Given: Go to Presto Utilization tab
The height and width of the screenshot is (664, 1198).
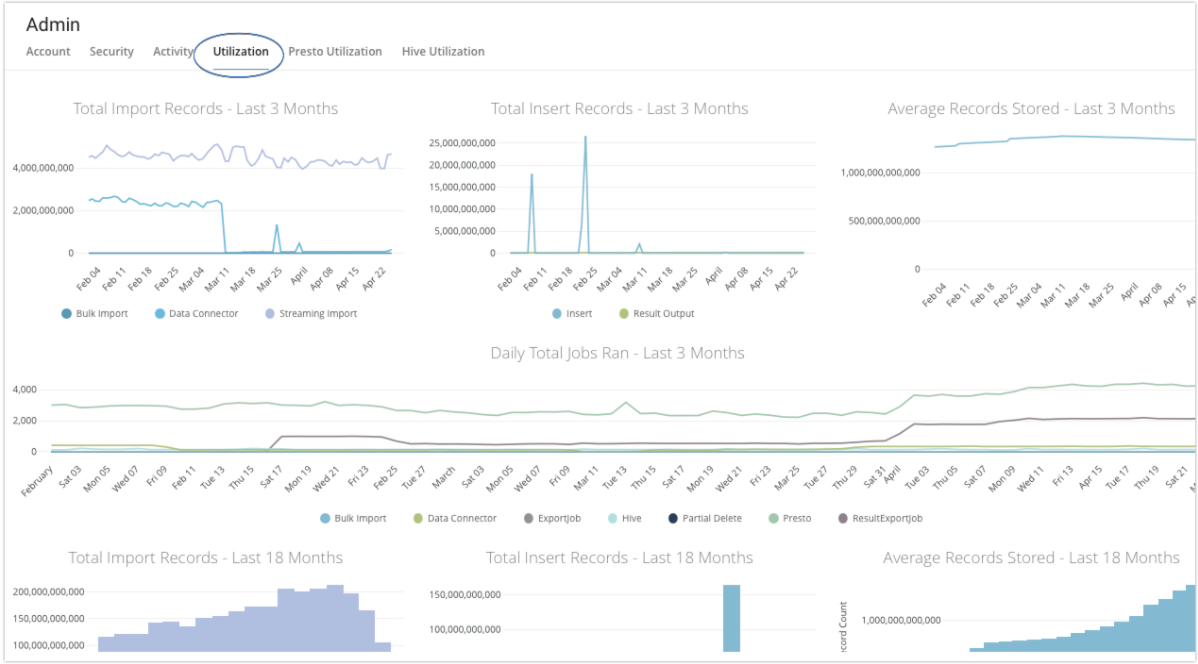Looking at the screenshot, I should click(x=335, y=51).
